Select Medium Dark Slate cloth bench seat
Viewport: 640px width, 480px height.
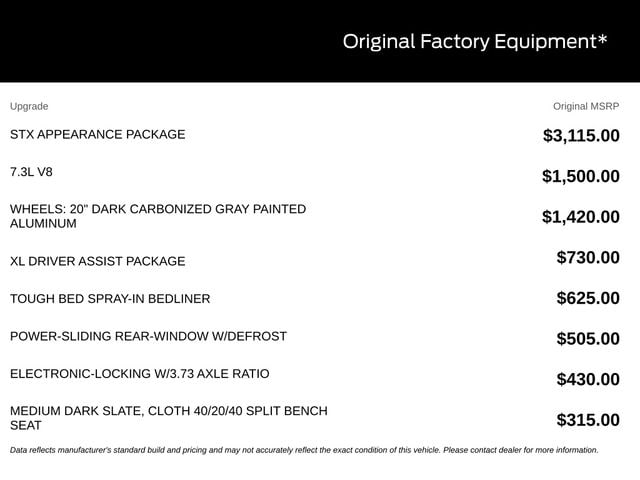[x=169, y=418]
